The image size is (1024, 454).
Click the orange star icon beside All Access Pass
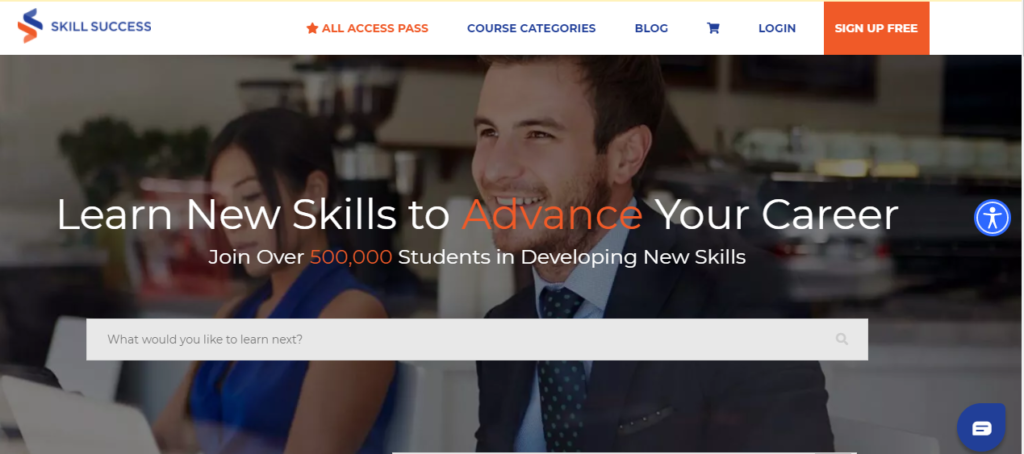[x=312, y=28]
